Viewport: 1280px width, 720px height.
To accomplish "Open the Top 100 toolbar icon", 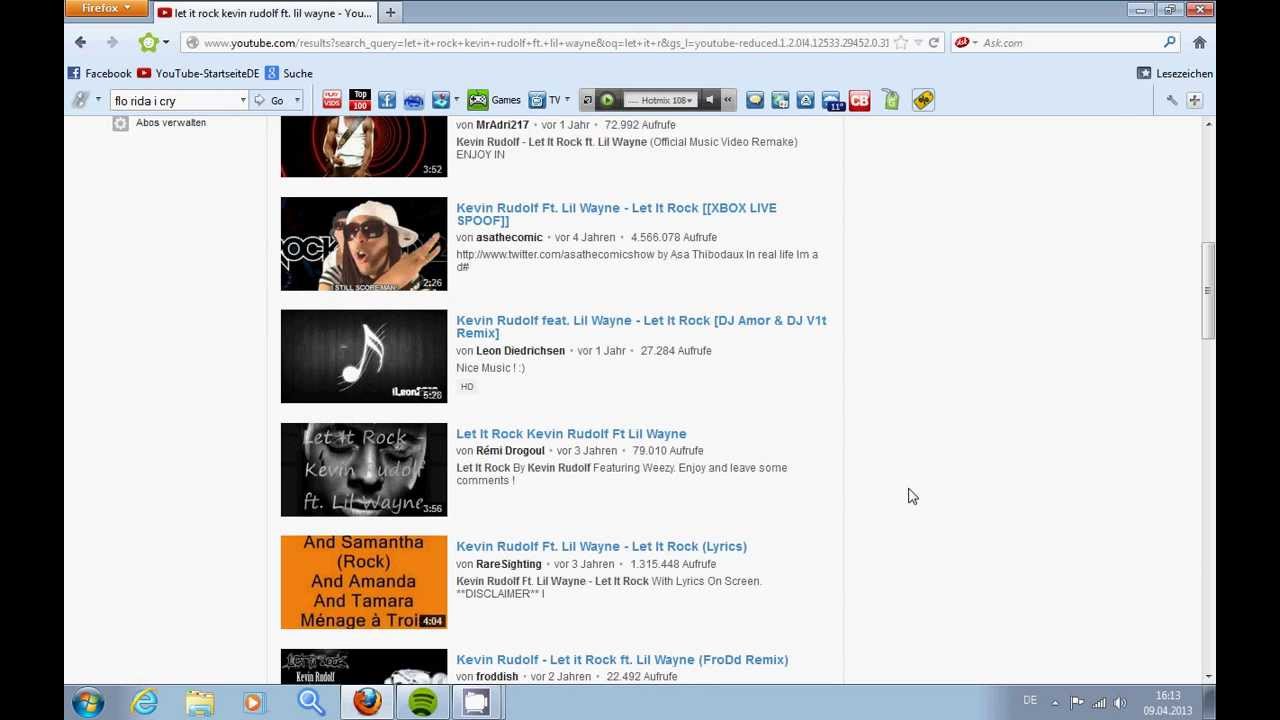I will click(x=359, y=100).
